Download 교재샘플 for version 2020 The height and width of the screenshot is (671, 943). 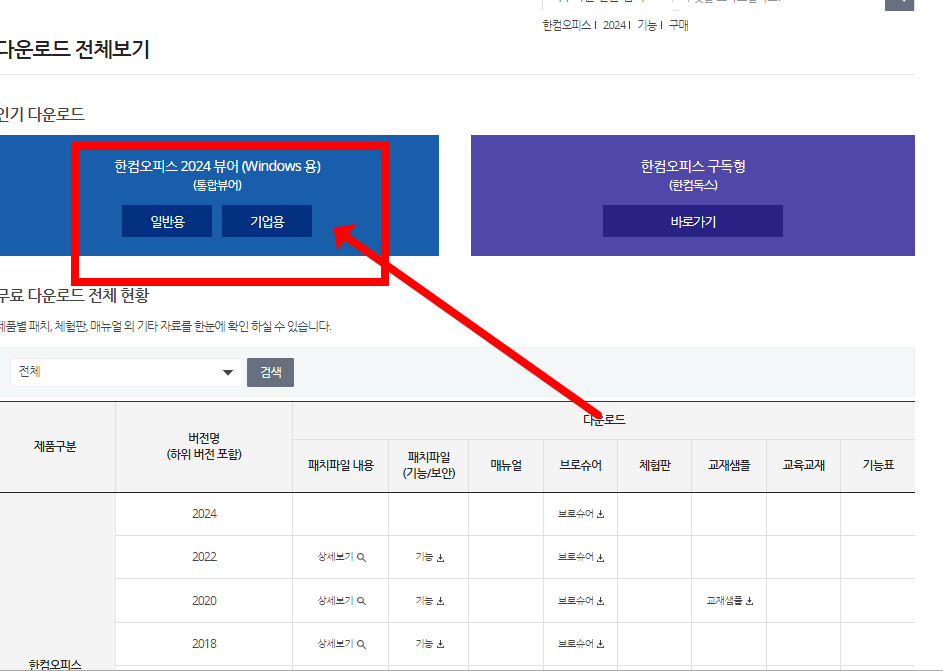pos(729,601)
